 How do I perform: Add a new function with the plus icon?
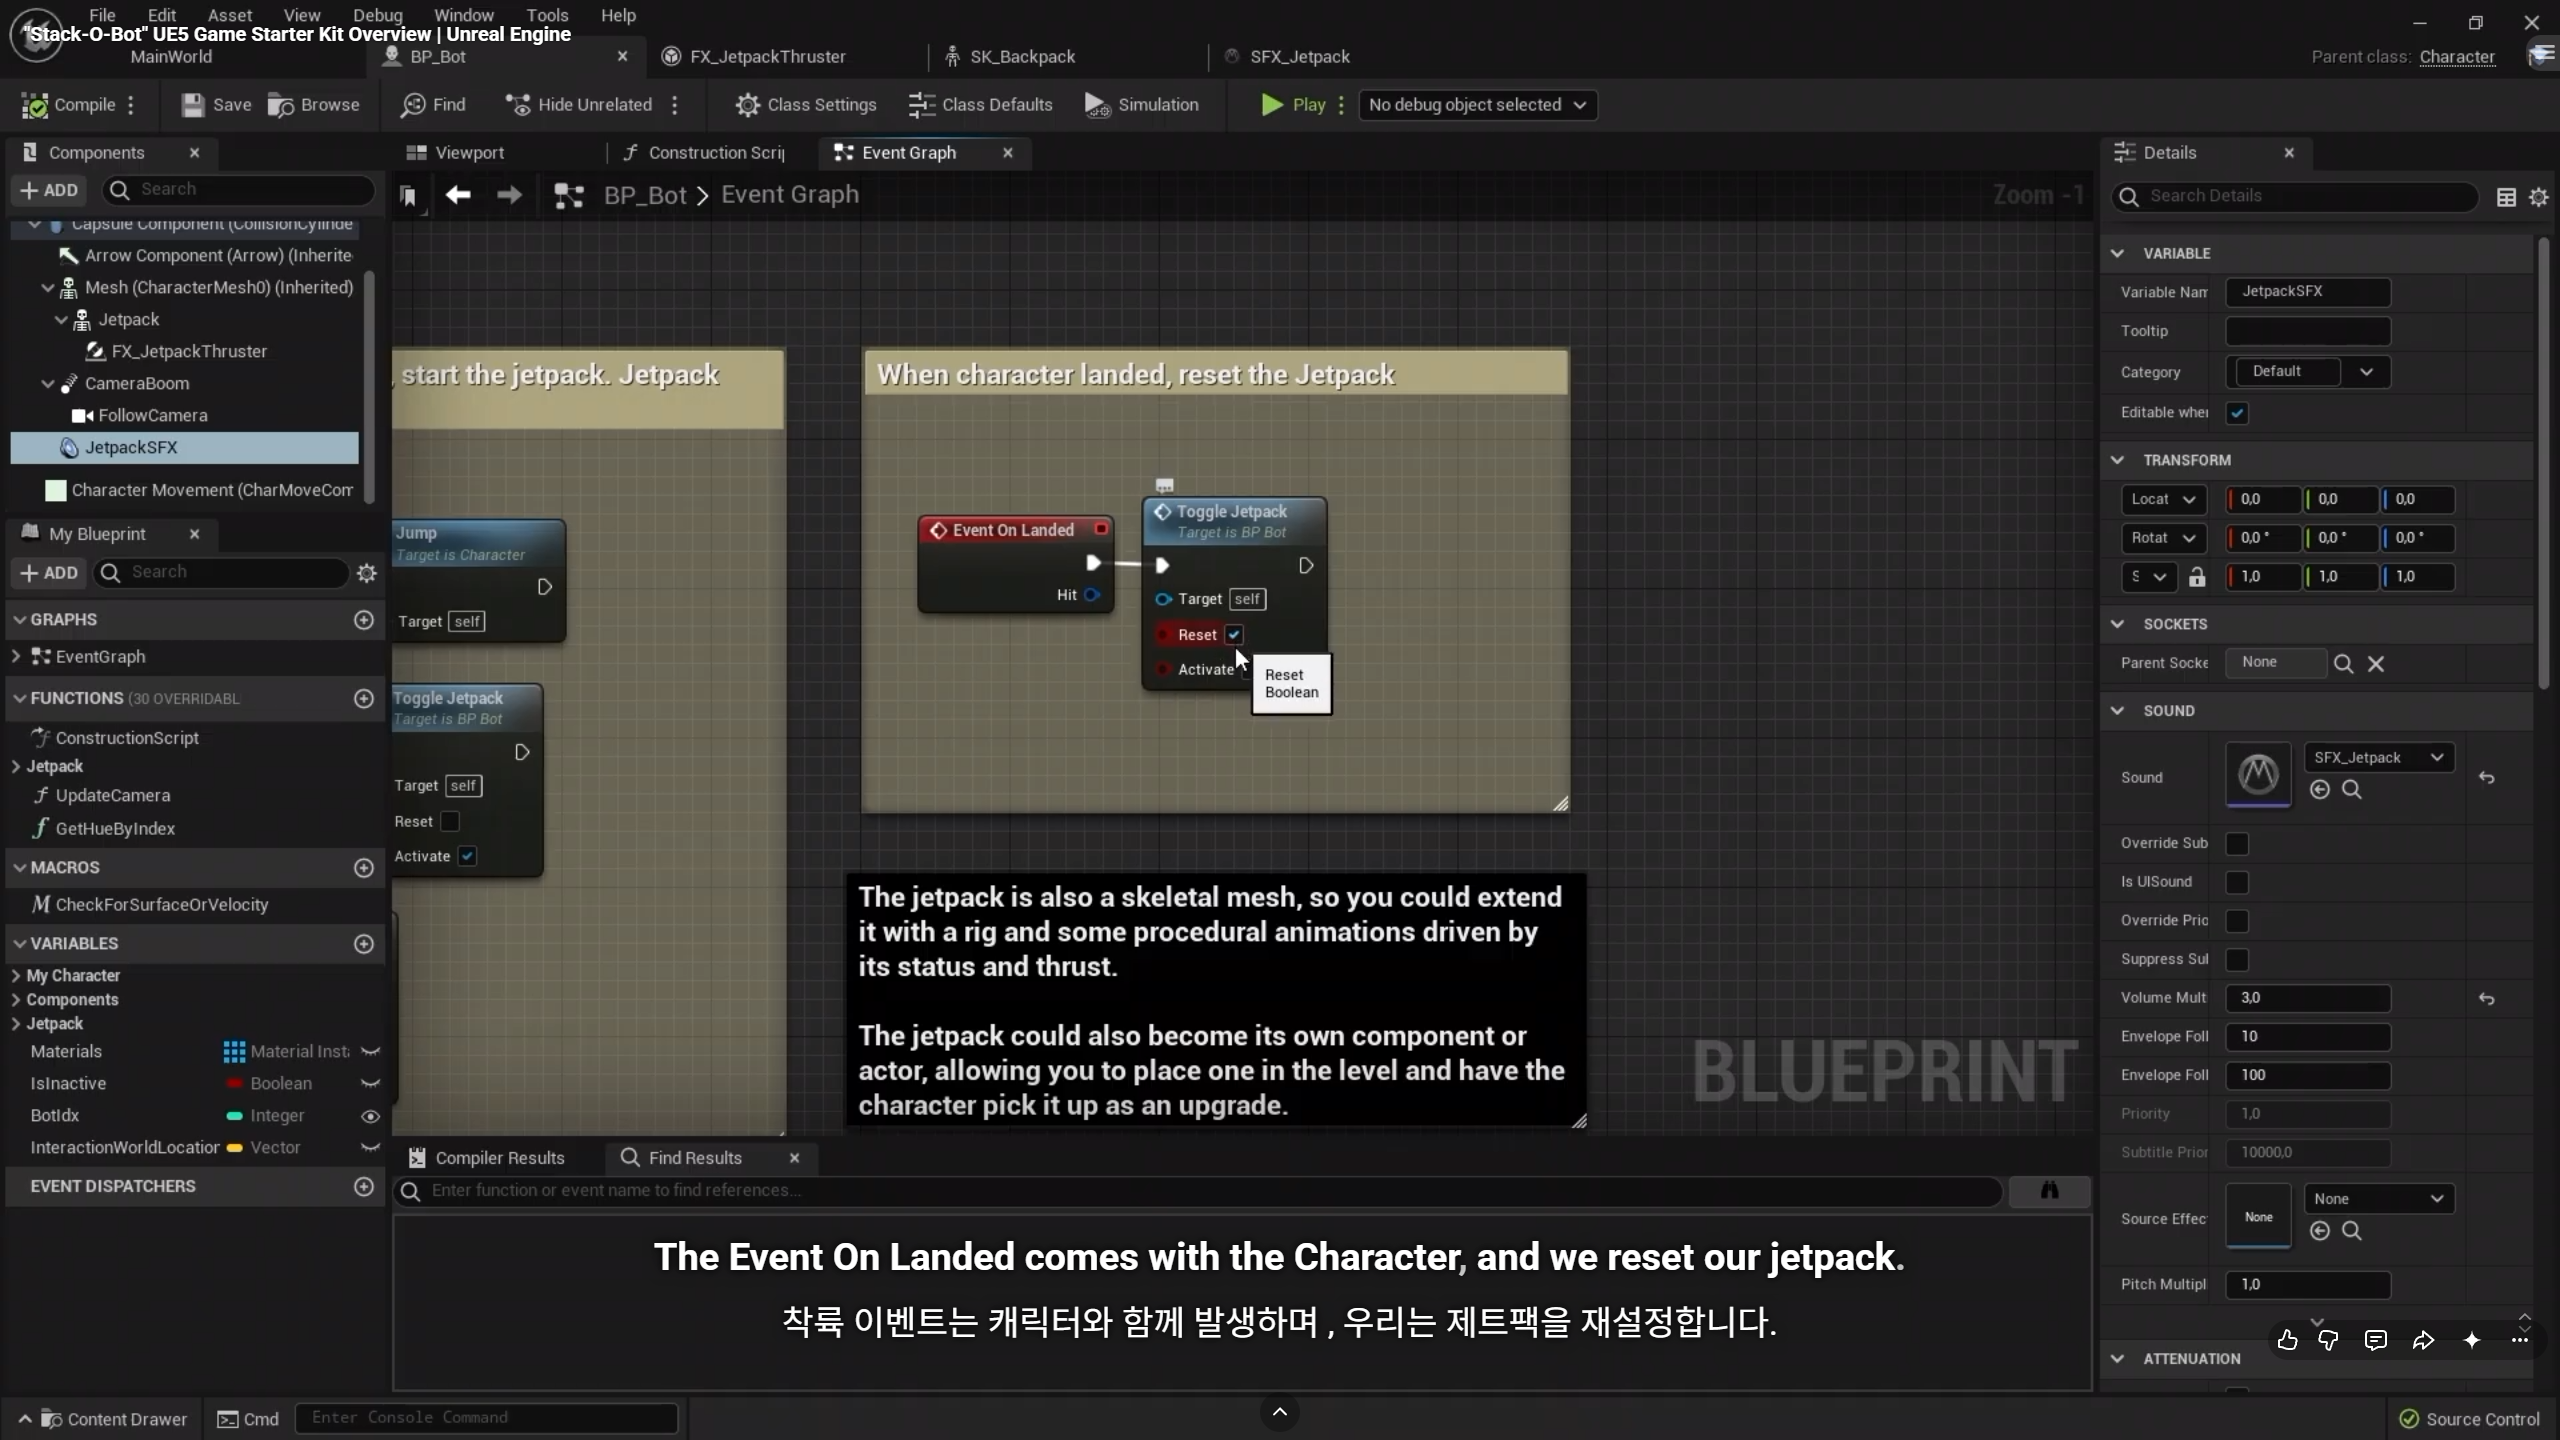coord(364,698)
